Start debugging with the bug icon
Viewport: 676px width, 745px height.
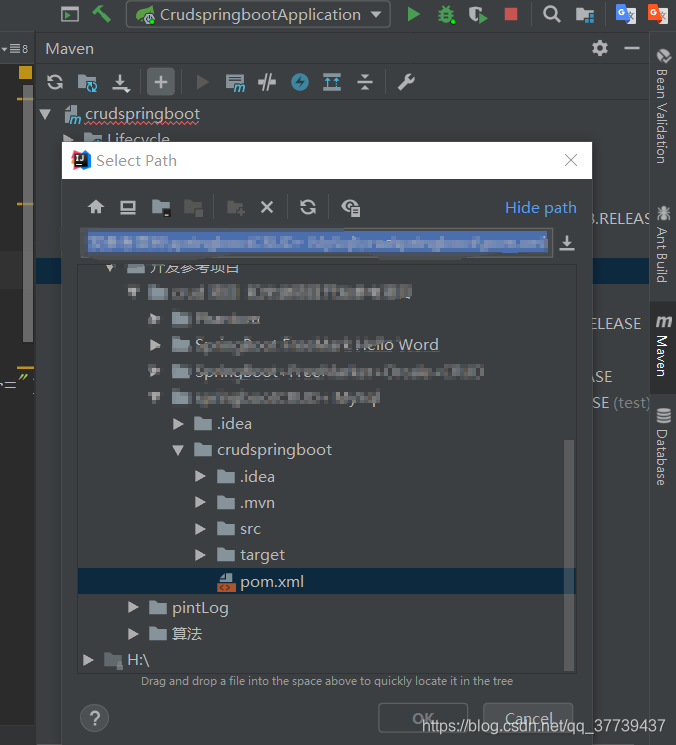[x=446, y=14]
